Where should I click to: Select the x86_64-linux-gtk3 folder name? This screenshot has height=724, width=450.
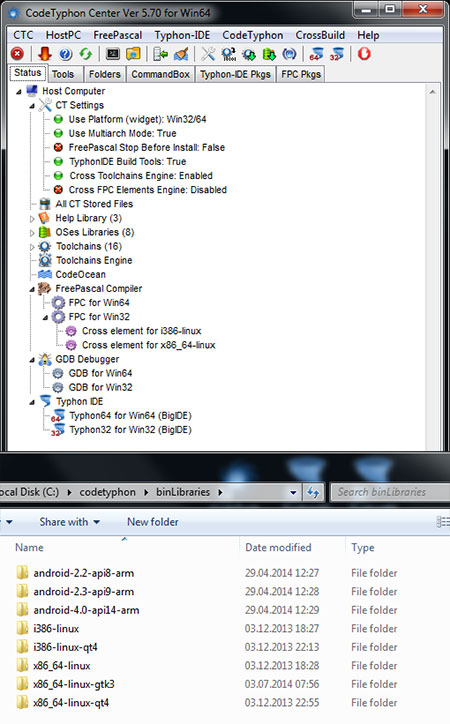(x=74, y=684)
